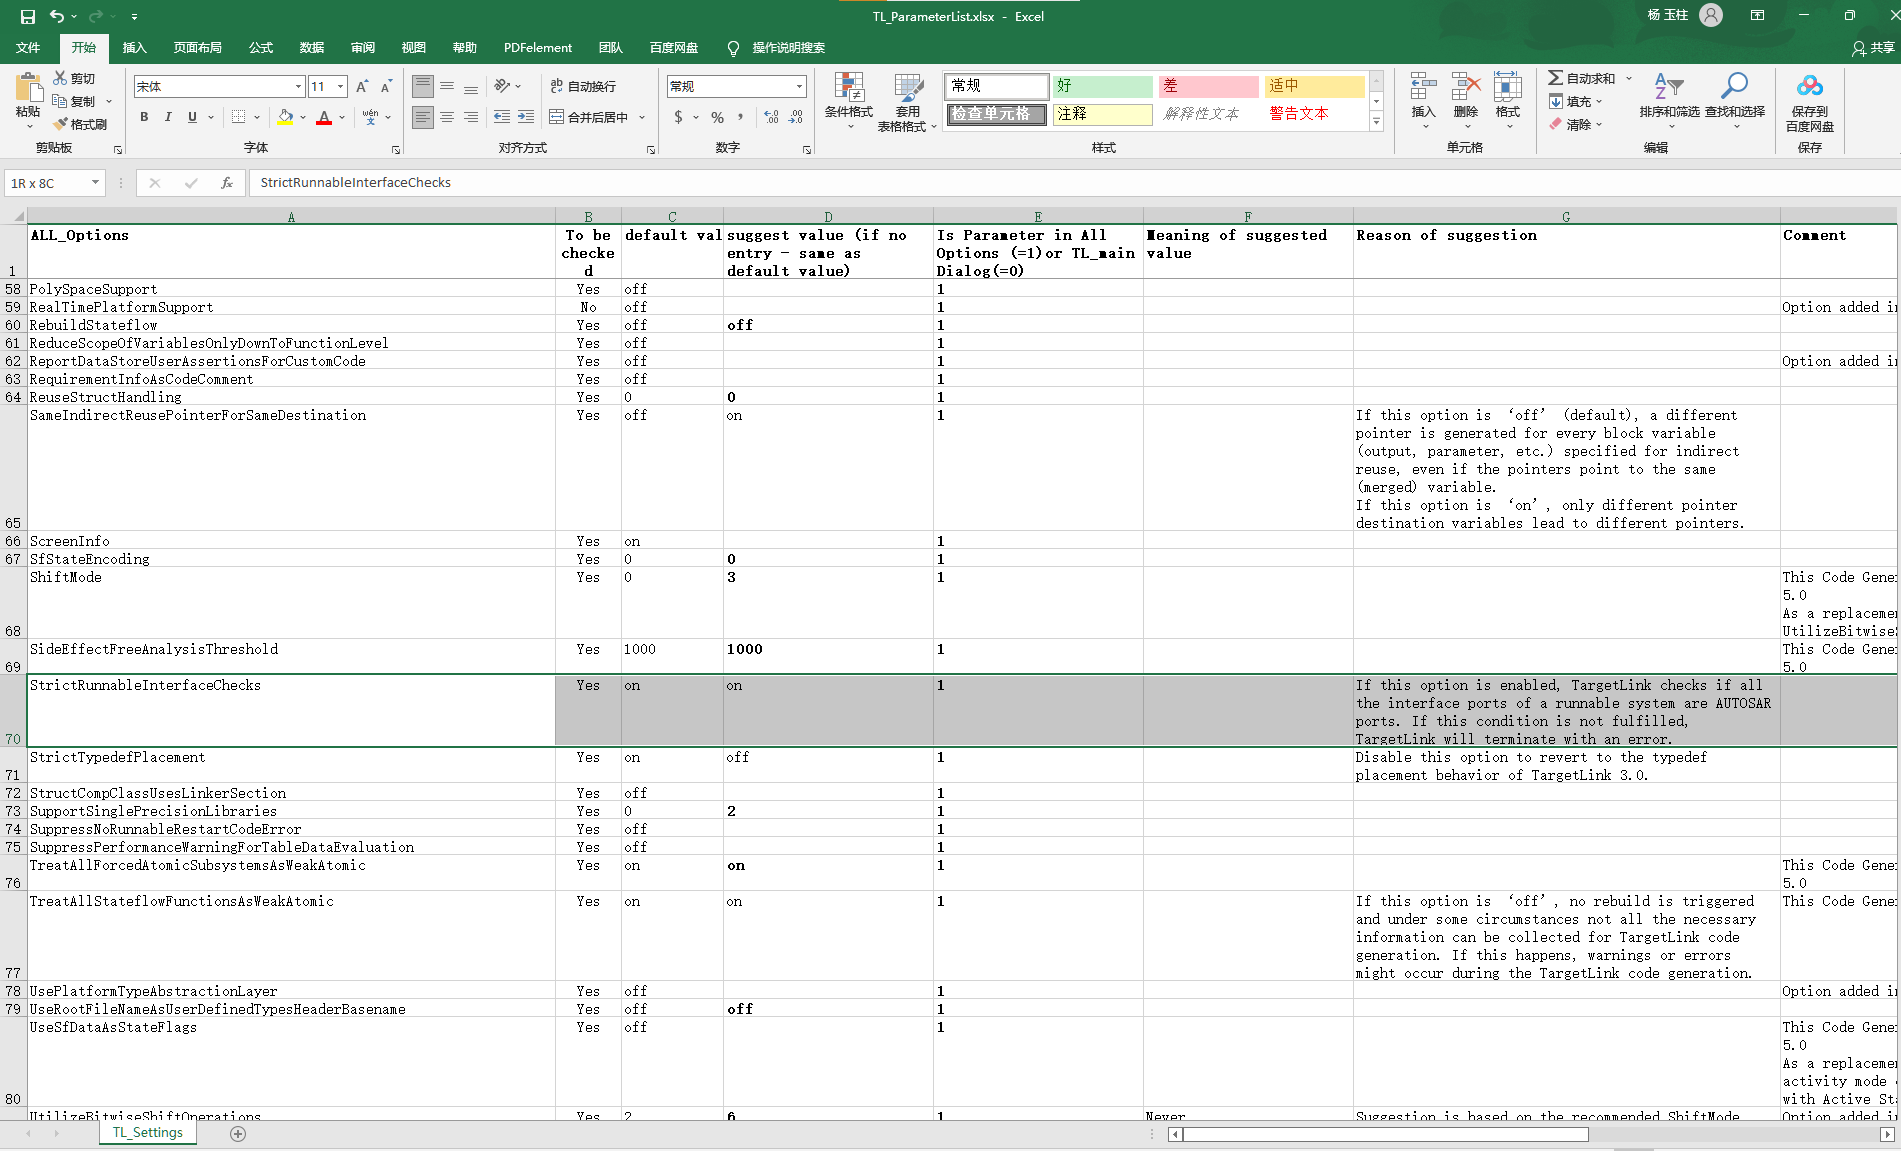This screenshot has height=1151, width=1901.
Task: Open the PDFelement ribbon tab
Action: (537, 47)
